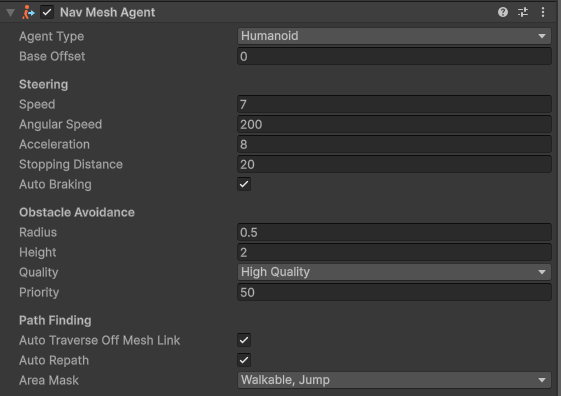Disable the Nav Mesh Agent component checkbox

(x=47, y=12)
